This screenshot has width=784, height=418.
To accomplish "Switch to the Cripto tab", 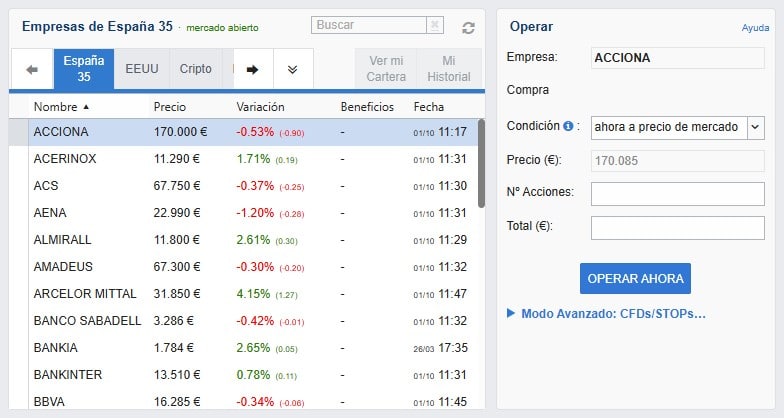I will click(x=195, y=69).
